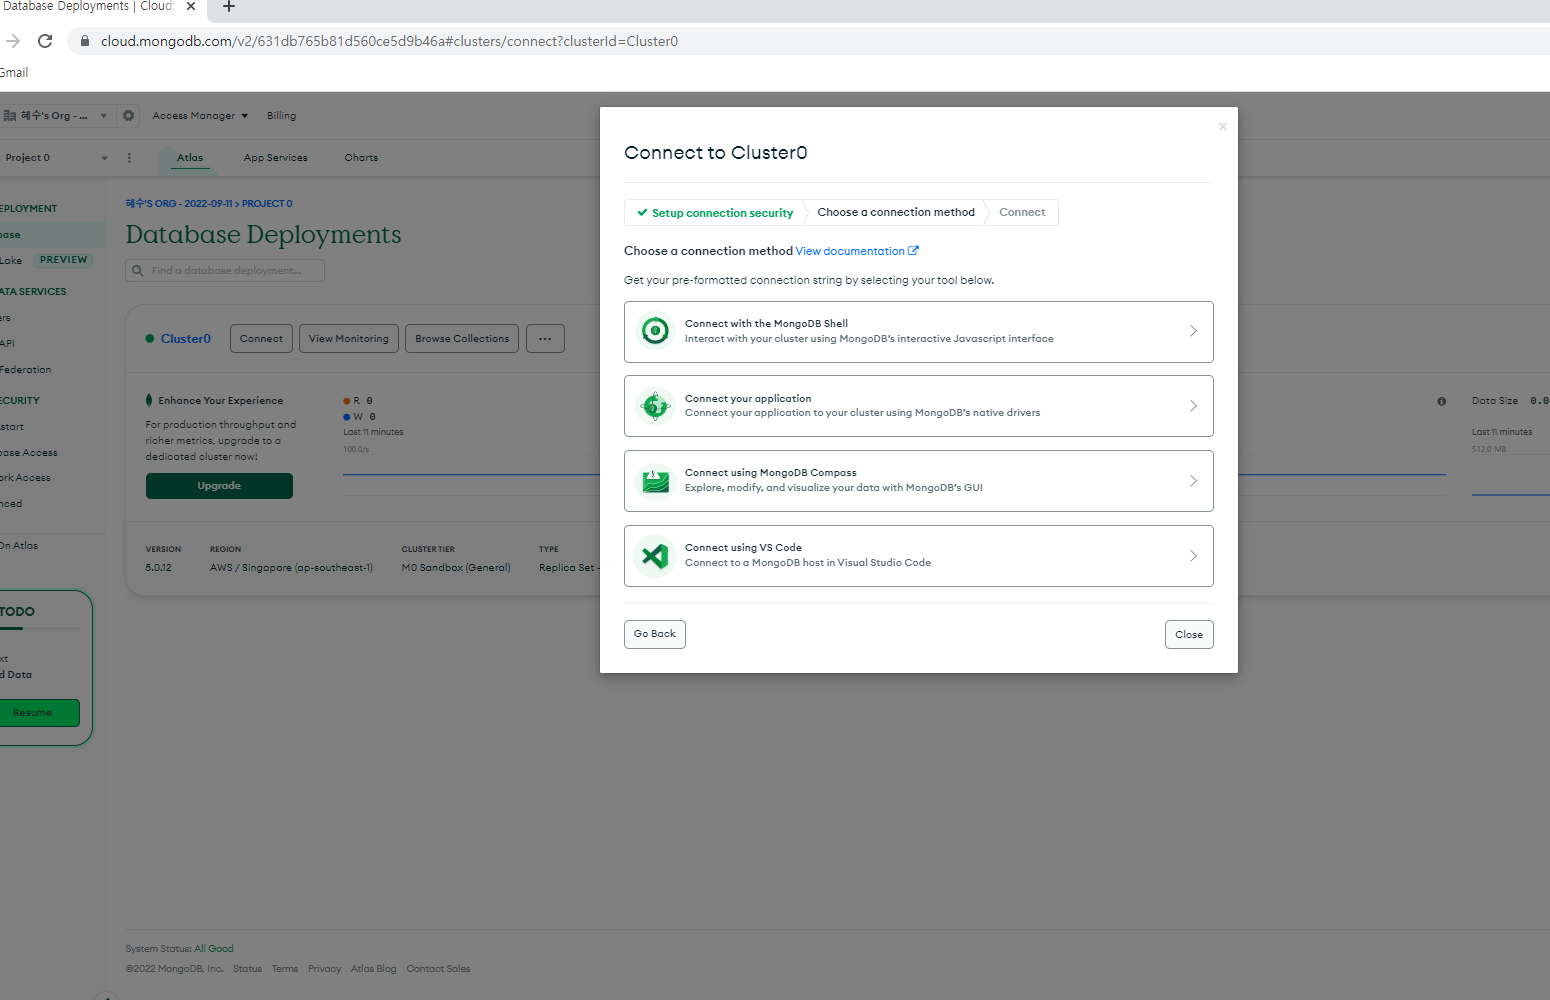Open the System Status All Good link
The image size is (1550, 1000).
214,949
